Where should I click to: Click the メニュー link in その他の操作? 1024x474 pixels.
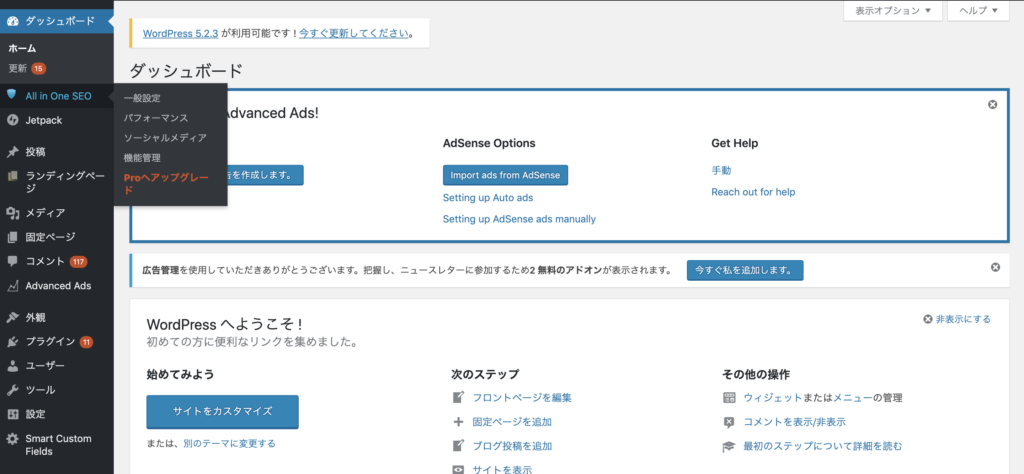[851, 398]
